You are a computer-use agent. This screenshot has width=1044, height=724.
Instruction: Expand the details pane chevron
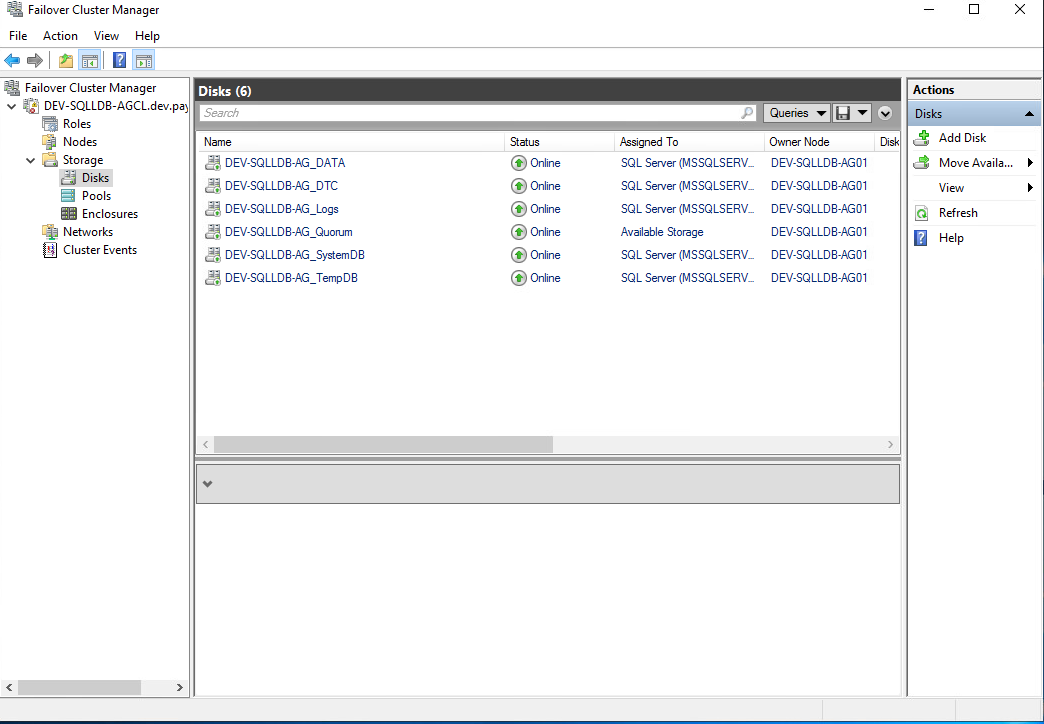tap(208, 484)
